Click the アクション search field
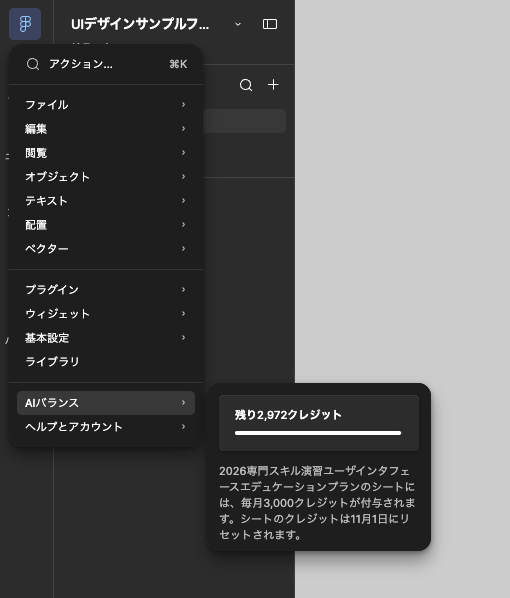 click(x=106, y=64)
